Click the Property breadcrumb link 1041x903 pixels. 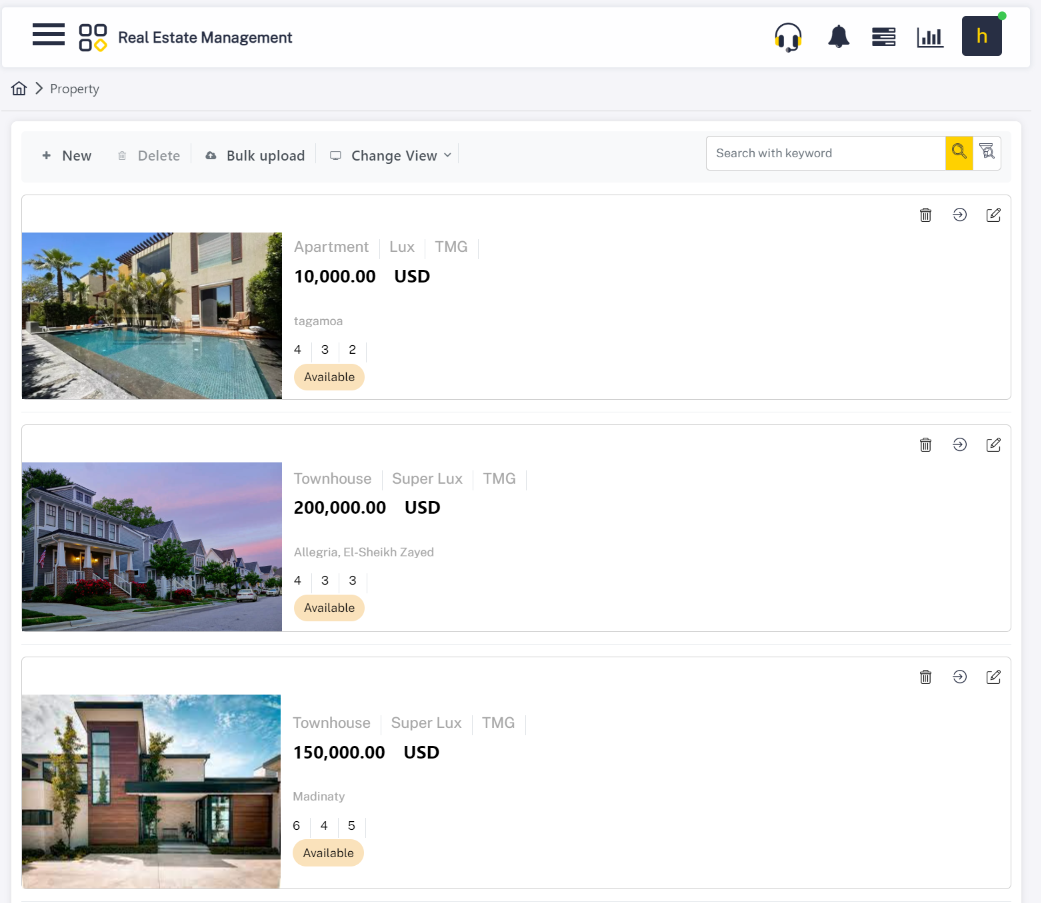[x=74, y=89]
